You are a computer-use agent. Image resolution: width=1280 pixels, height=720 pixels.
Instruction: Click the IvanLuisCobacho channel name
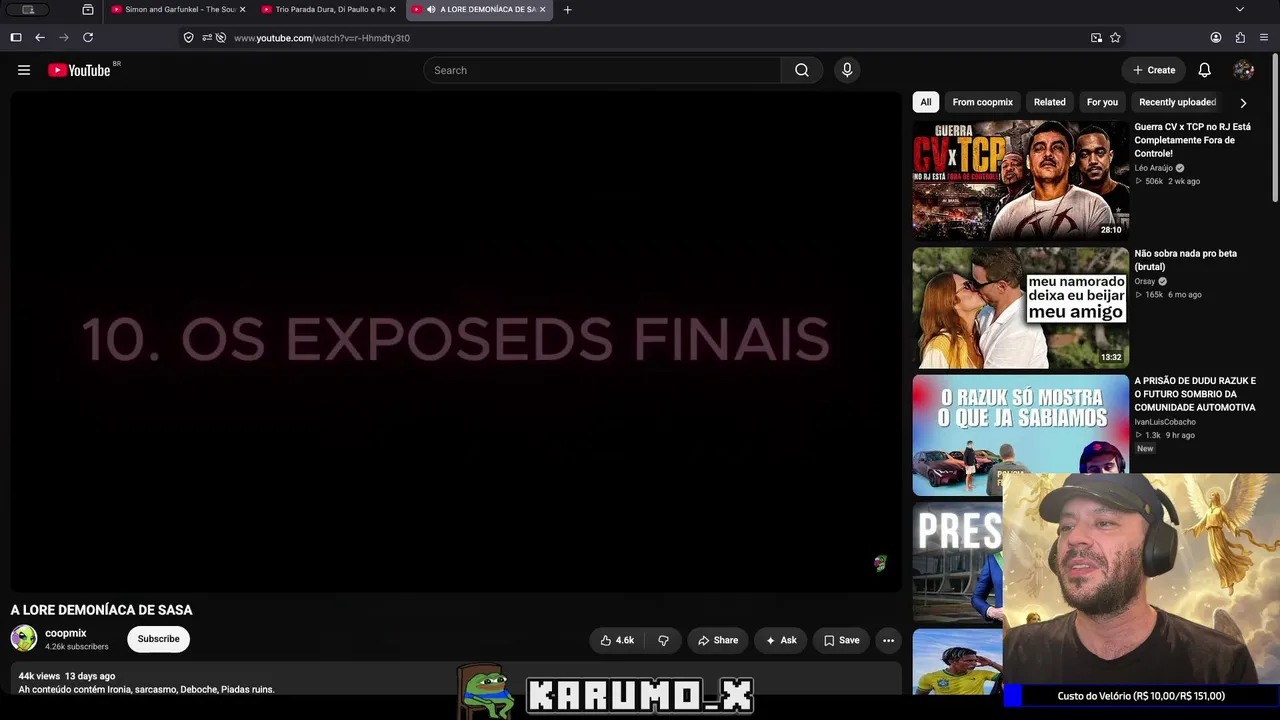click(1165, 422)
